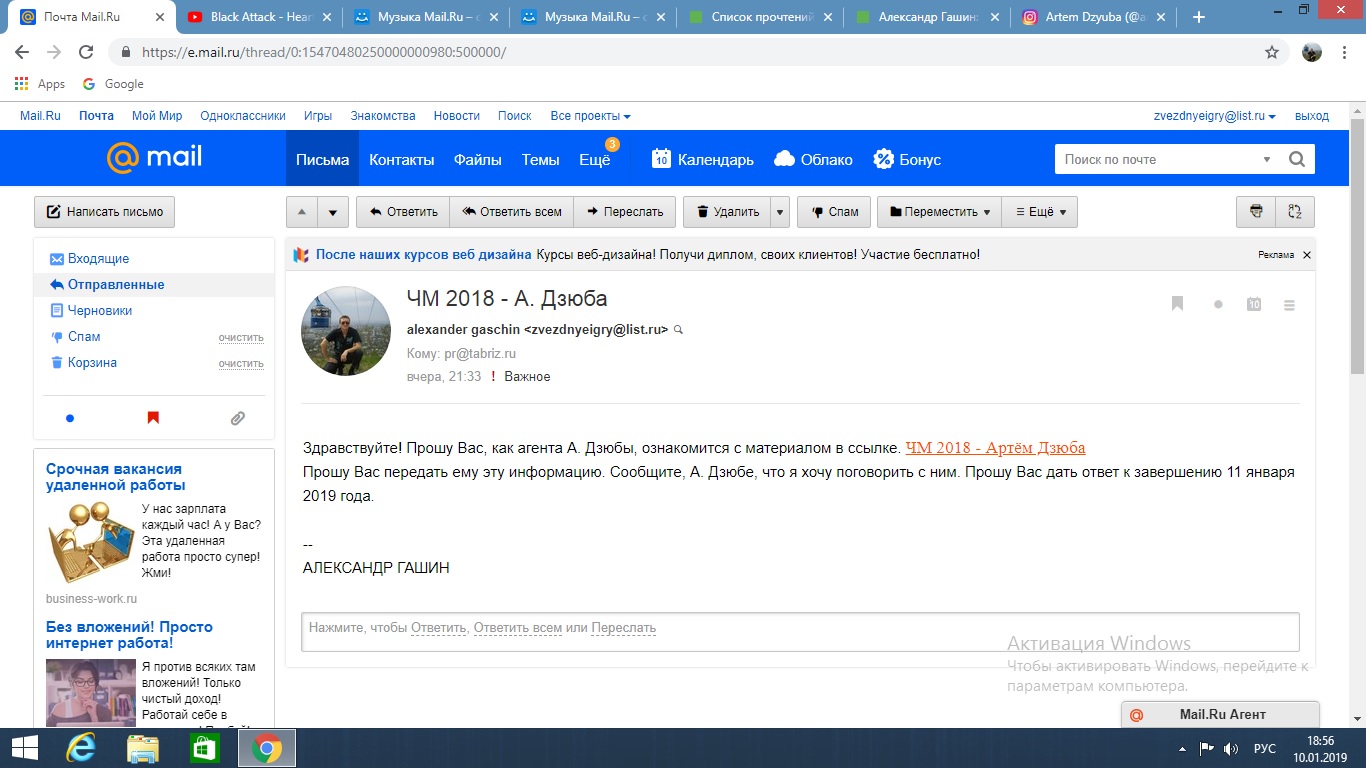
Task: Launch Internet Explorer from taskbar
Action: (x=80, y=748)
